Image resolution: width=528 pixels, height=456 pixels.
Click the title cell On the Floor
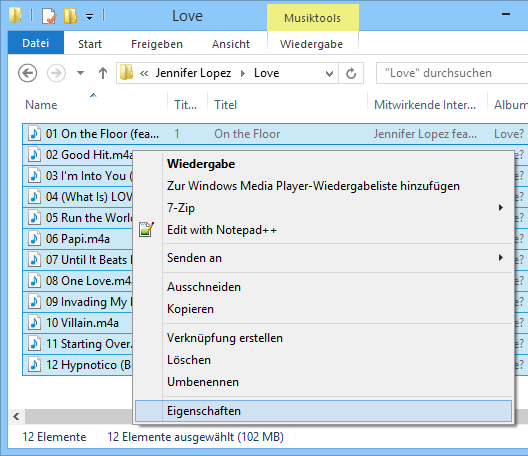(247, 134)
